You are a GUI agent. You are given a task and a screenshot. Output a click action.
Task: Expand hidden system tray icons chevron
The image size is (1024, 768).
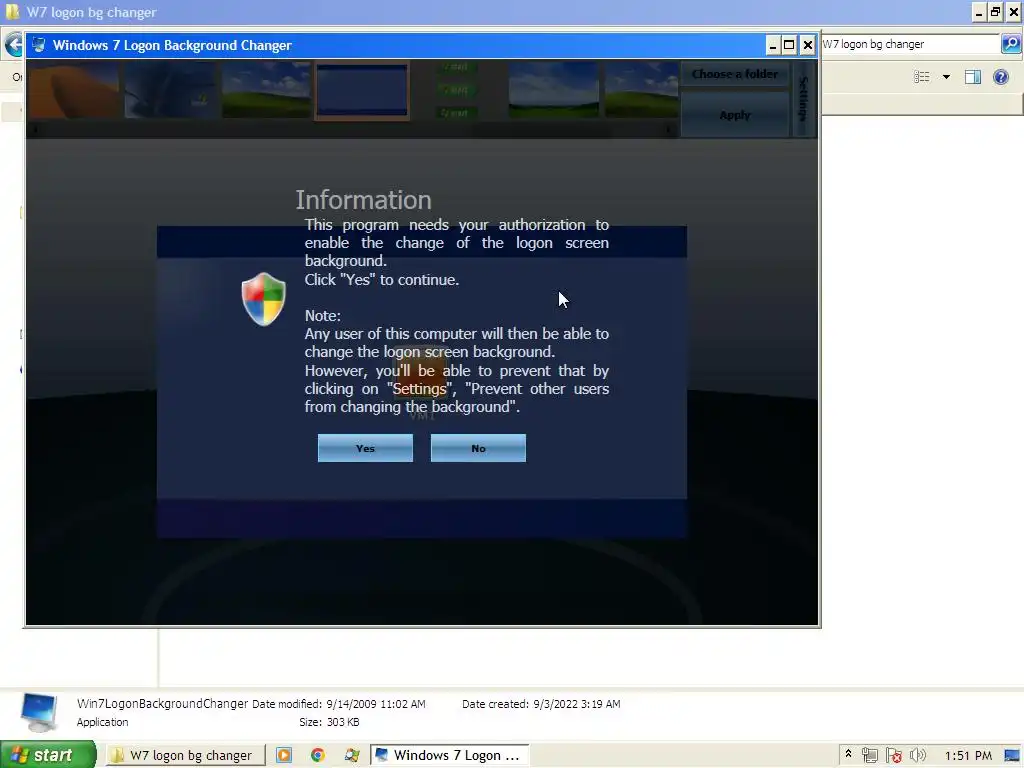pos(848,754)
